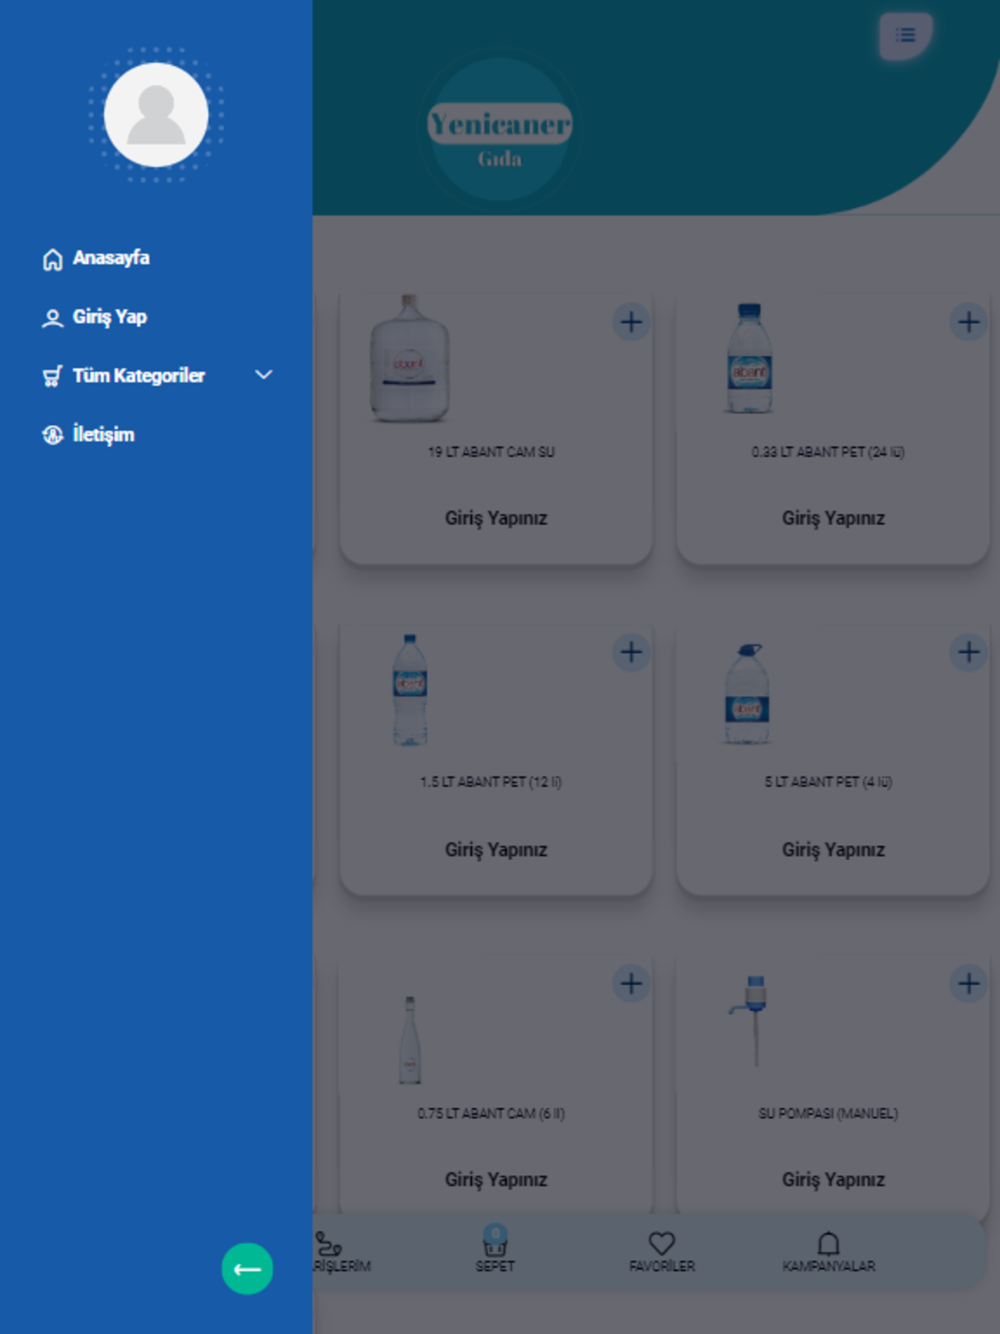Click the Tüm Kategoriler cart icon
Viewport: 1000px width, 1334px height.
(x=52, y=377)
